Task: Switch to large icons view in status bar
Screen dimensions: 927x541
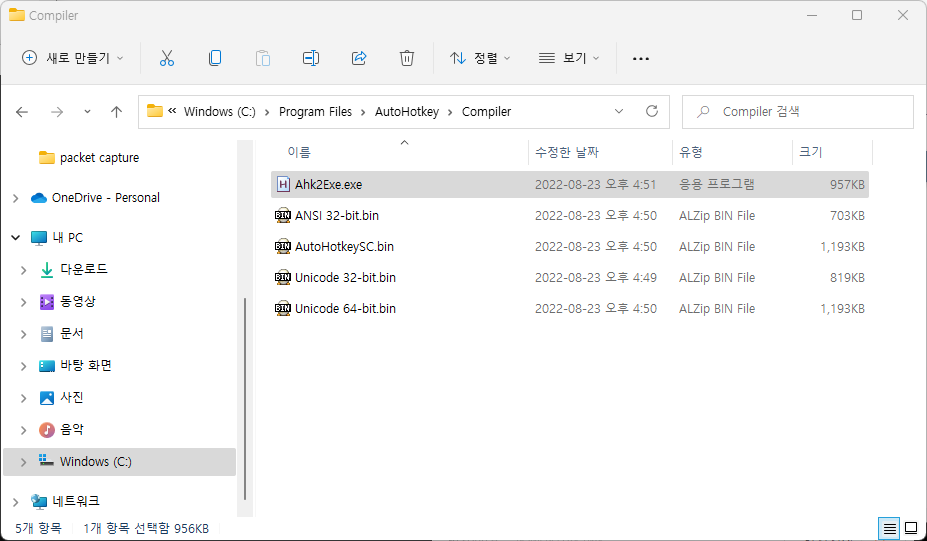Action: pyautogui.click(x=911, y=528)
